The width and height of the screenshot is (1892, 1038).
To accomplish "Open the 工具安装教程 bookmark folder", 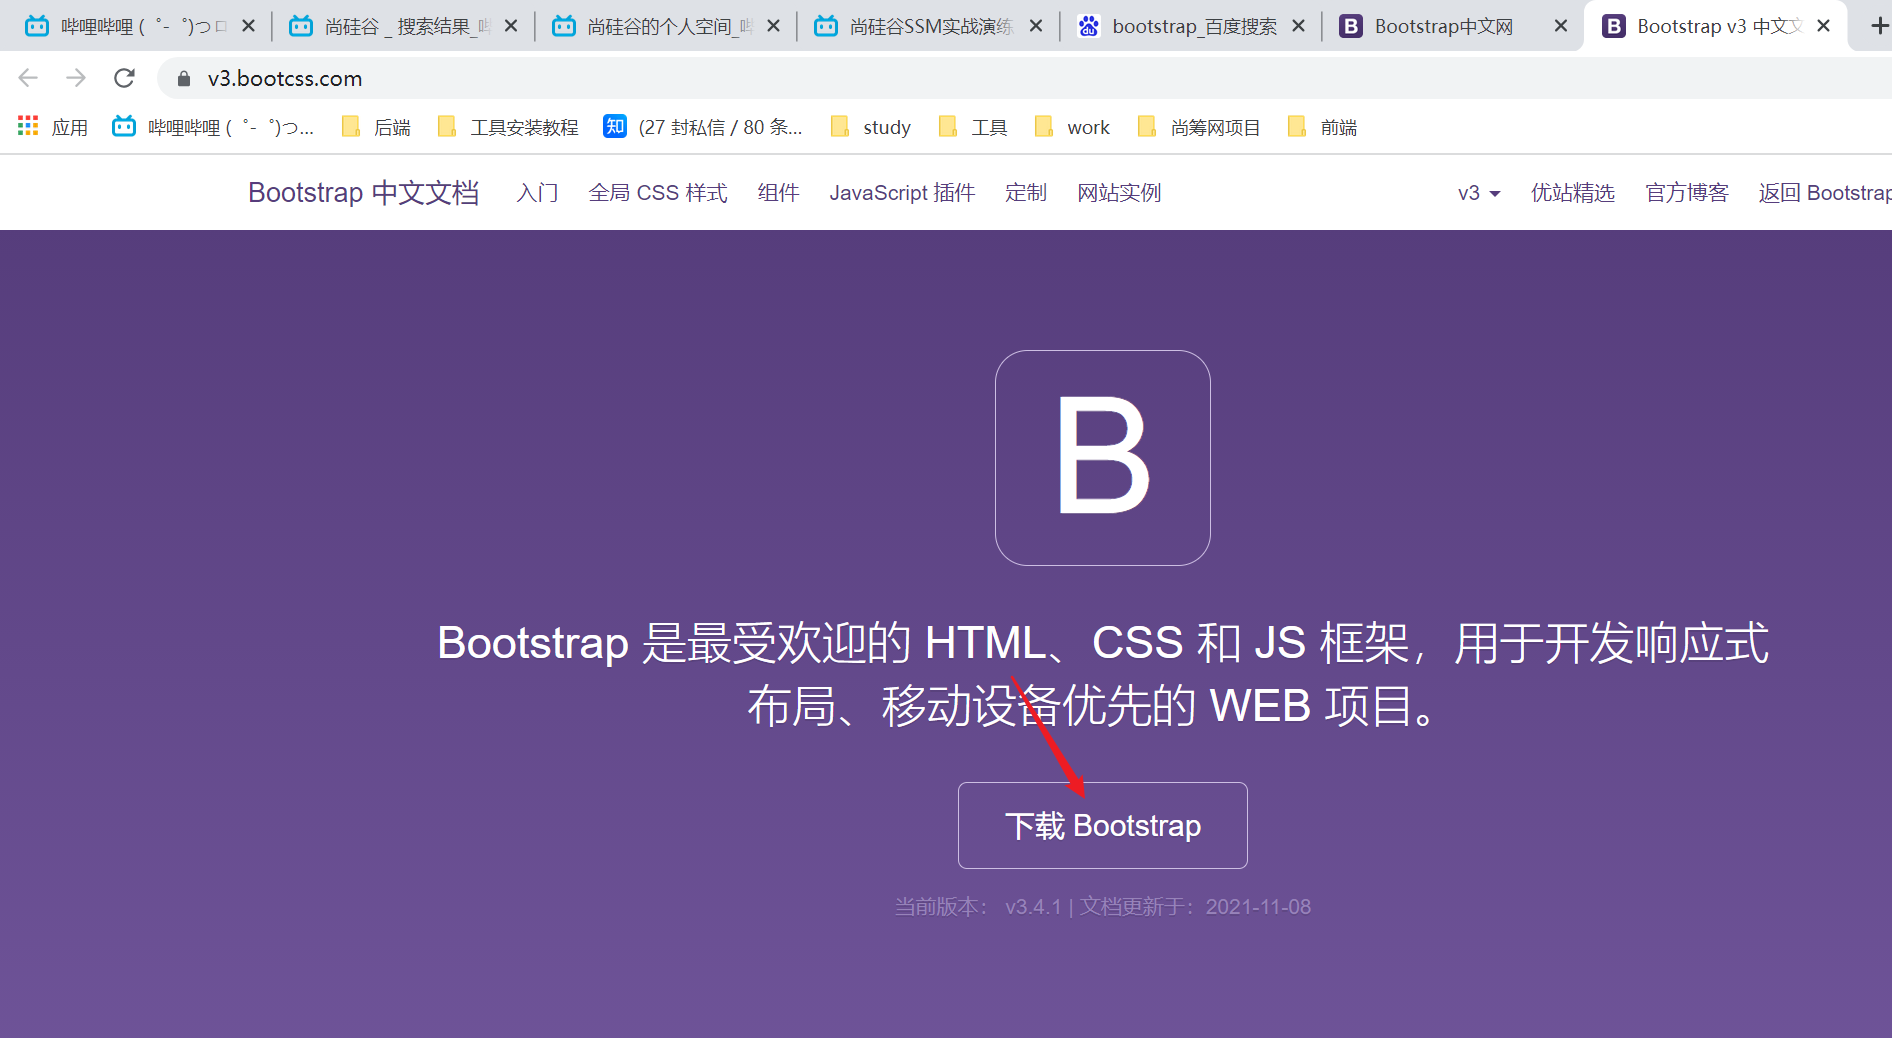I will 508,127.
